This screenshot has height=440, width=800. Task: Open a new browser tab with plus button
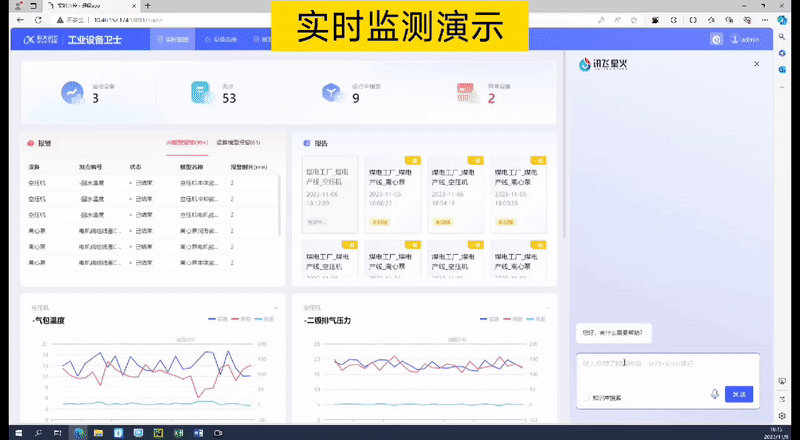(x=147, y=6)
